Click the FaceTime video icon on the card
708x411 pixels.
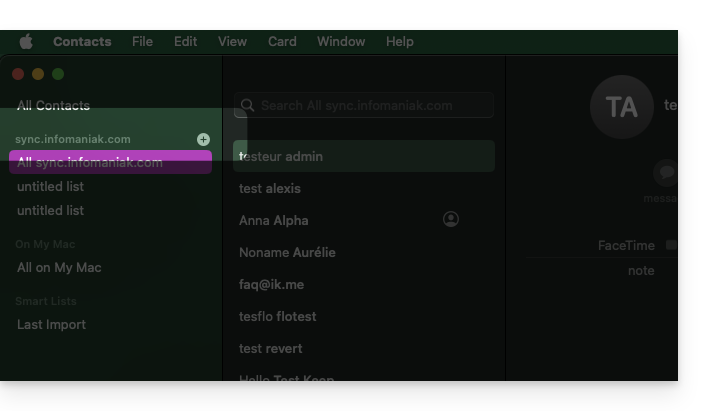[x=671, y=245]
